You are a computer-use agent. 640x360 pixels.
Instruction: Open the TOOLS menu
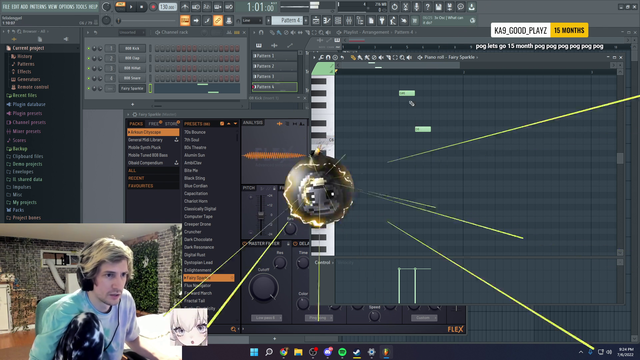point(81,7)
